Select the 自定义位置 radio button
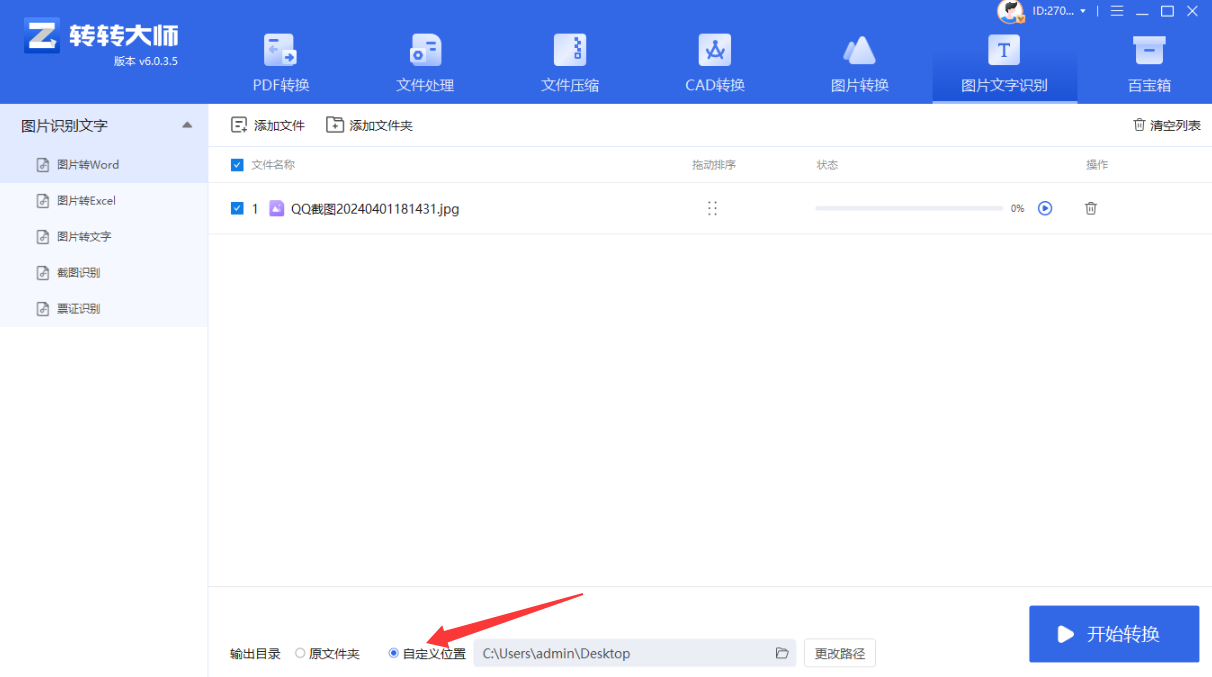The width and height of the screenshot is (1212, 677). [394, 653]
